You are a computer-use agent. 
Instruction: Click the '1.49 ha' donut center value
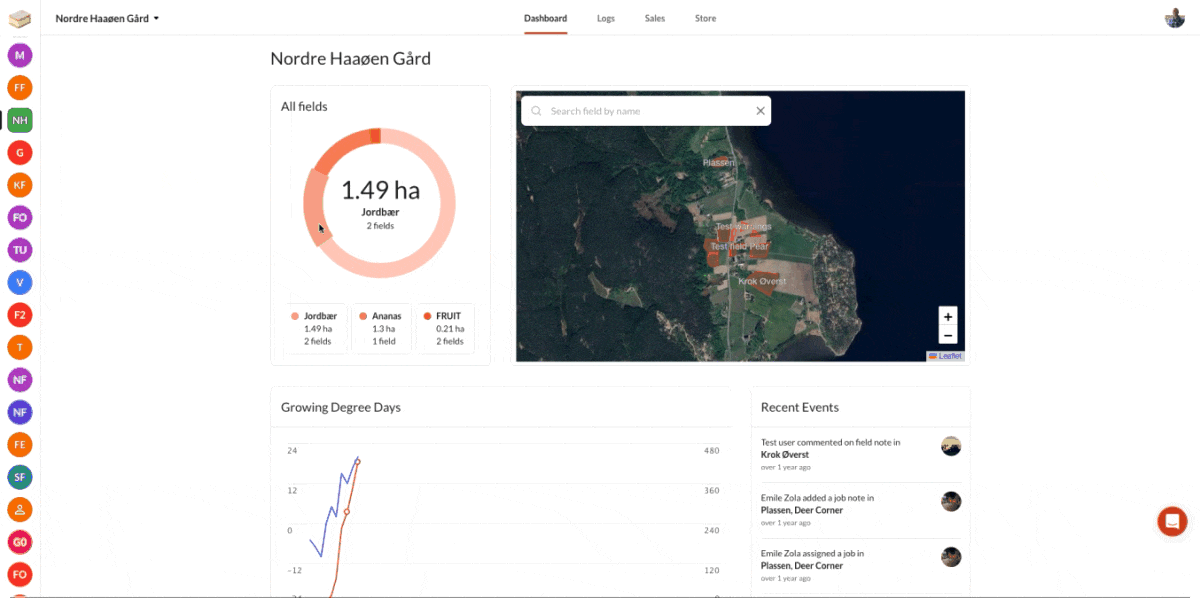pos(380,190)
